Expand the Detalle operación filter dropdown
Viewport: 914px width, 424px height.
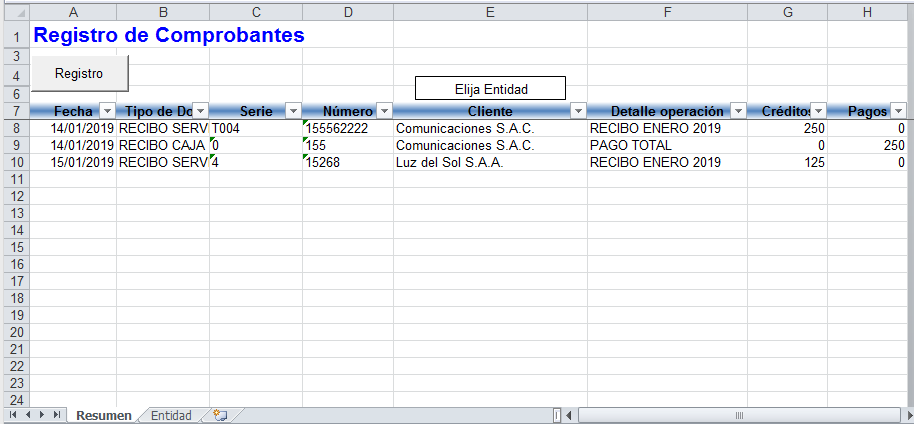[x=737, y=111]
